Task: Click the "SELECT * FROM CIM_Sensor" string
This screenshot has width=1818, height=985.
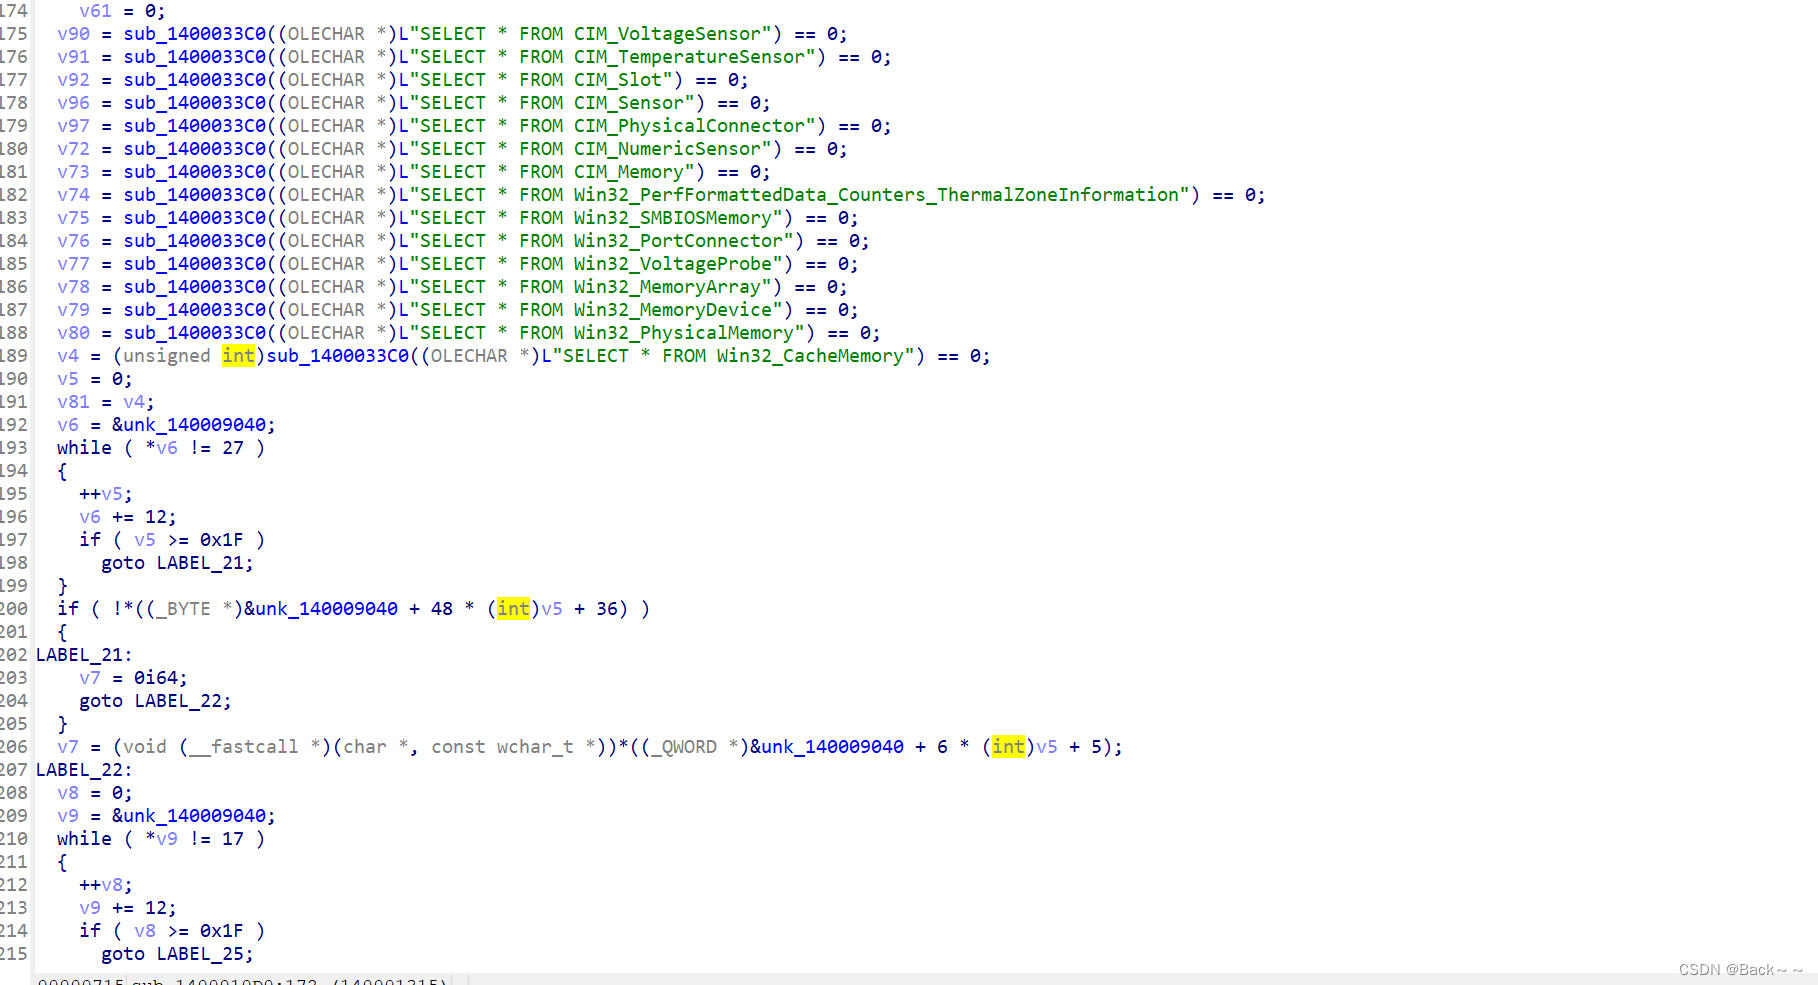Action: 552,103
